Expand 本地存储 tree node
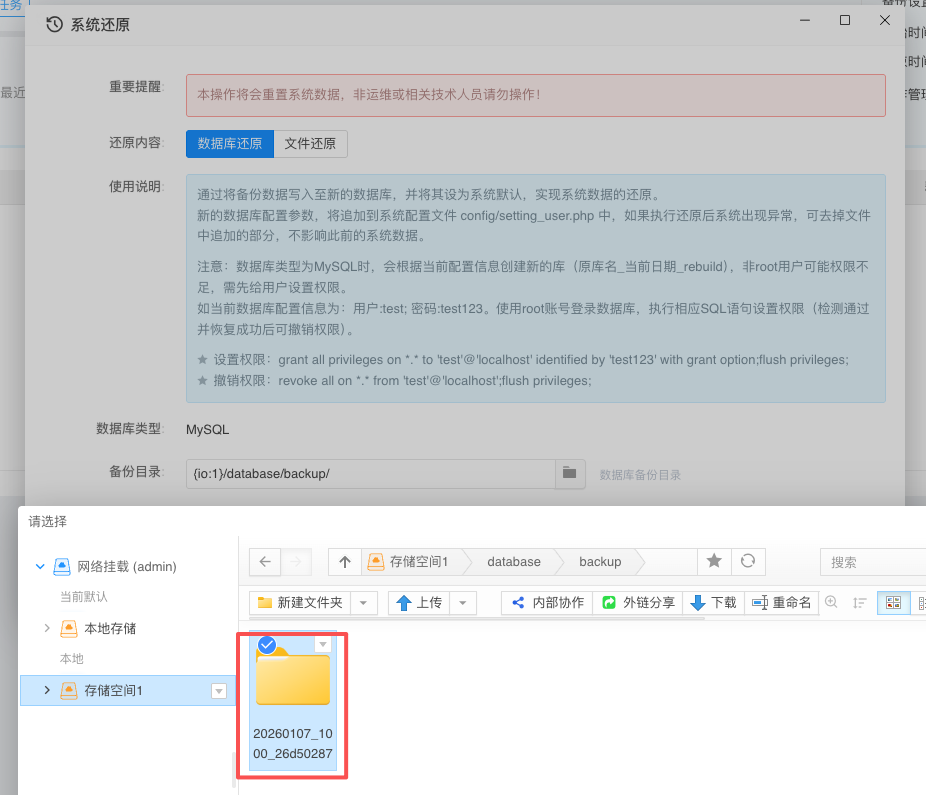The height and width of the screenshot is (795, 926). (x=47, y=628)
